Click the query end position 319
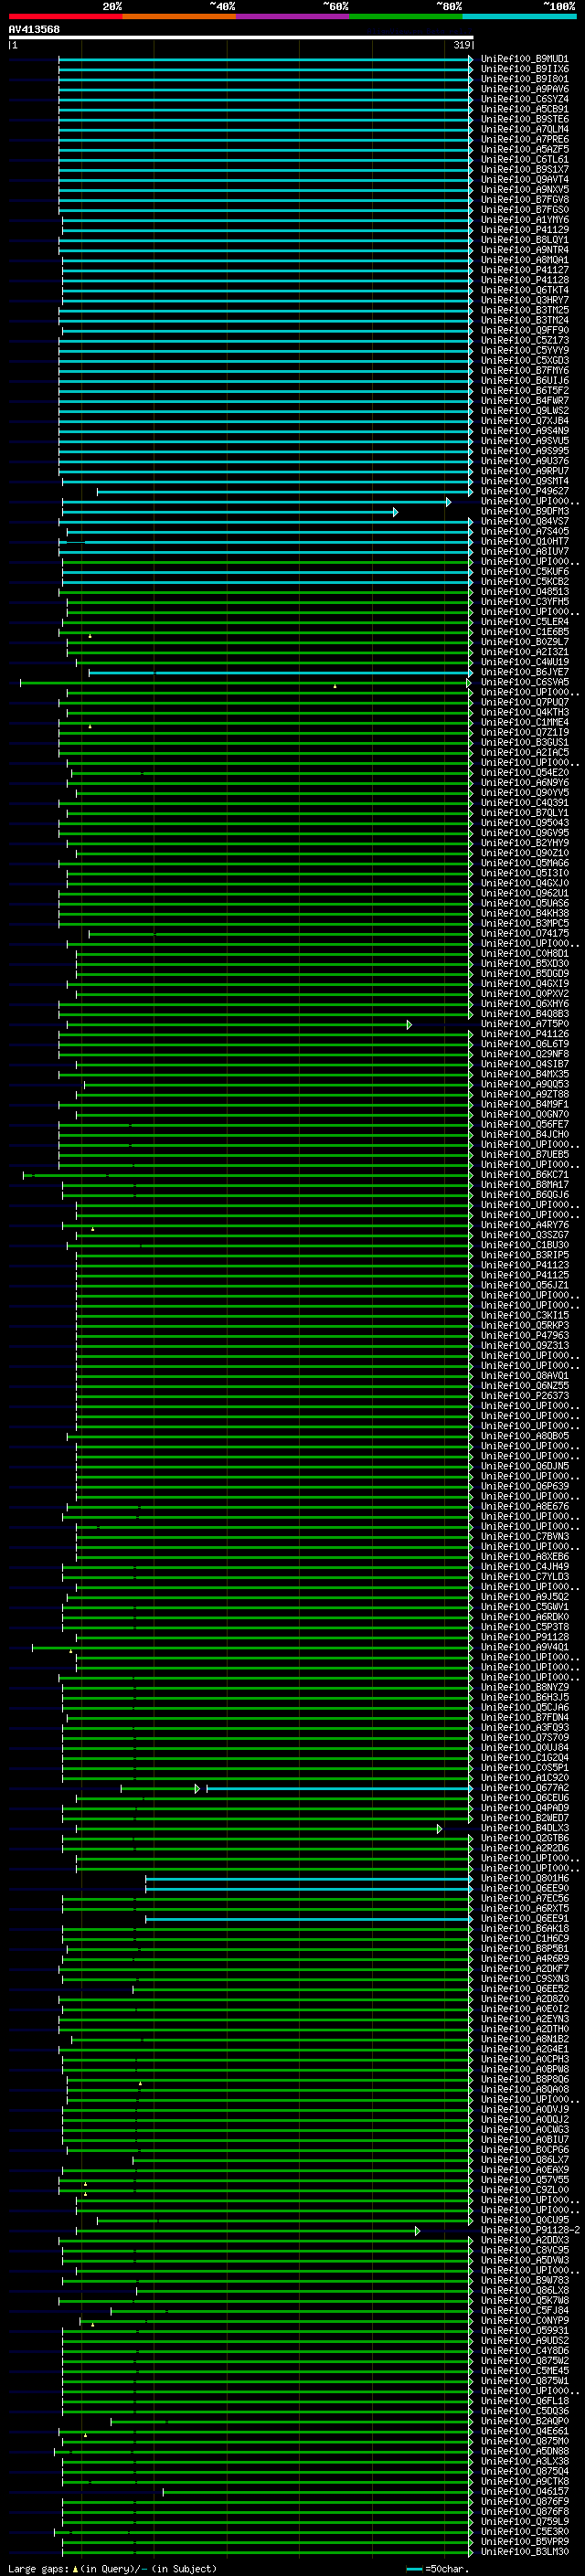This screenshot has height=2576, width=585. [462, 45]
